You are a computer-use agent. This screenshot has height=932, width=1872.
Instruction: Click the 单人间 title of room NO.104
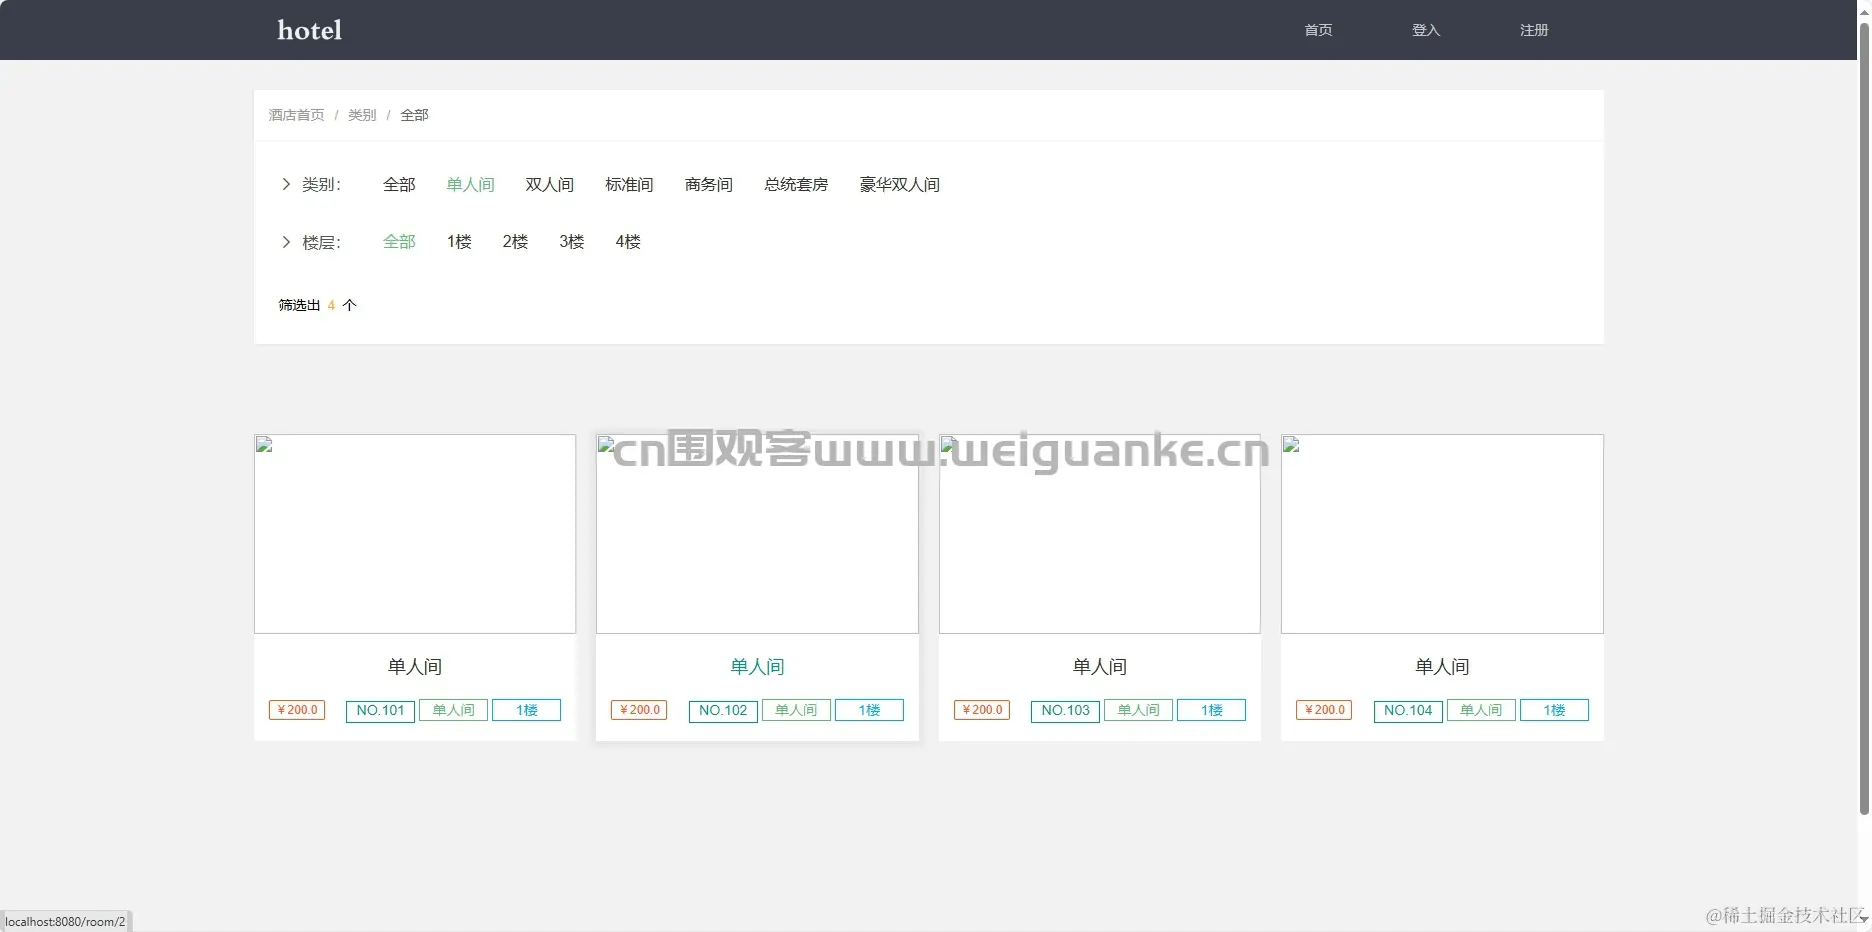pos(1442,667)
